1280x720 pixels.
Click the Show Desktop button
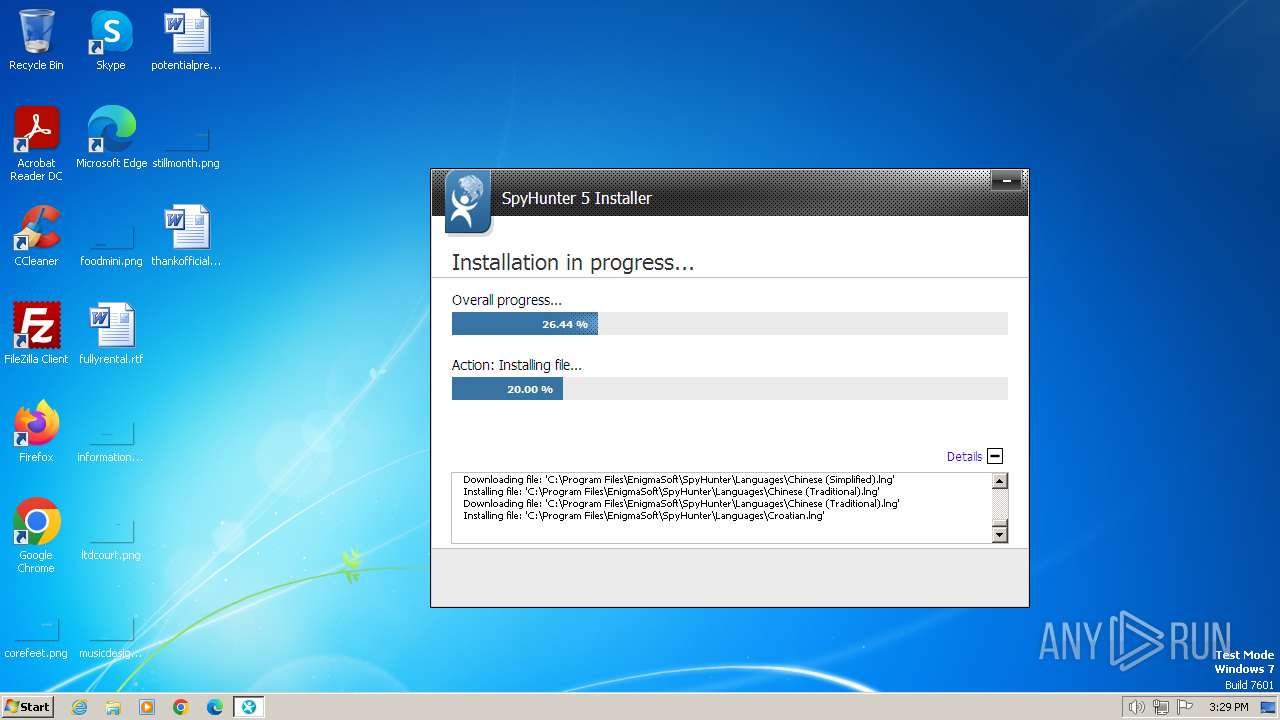(x=1268, y=707)
